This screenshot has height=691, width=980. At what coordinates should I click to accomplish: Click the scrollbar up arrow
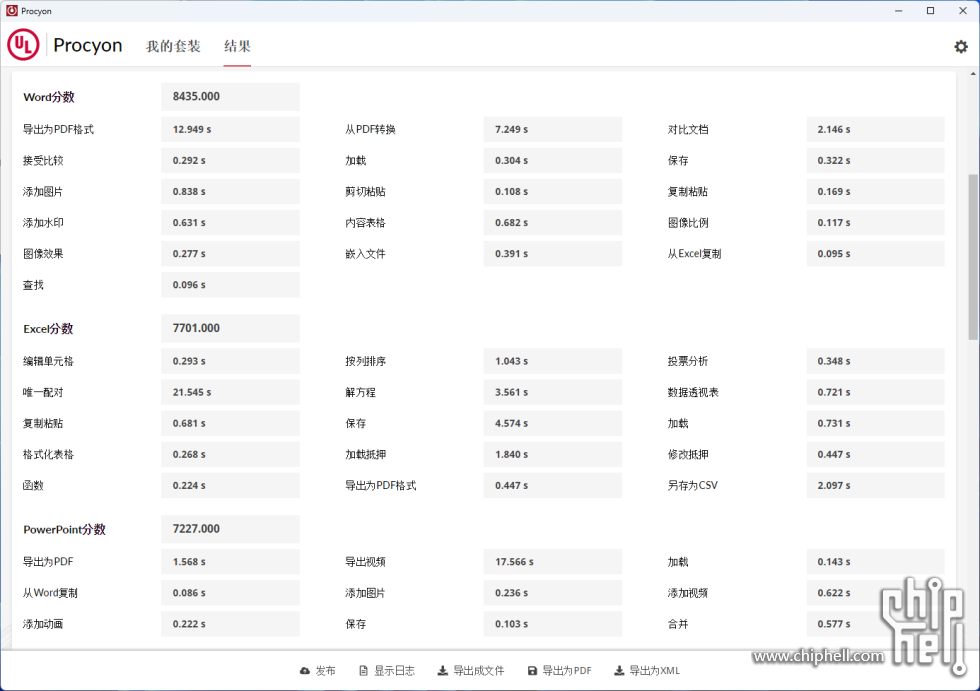click(973, 74)
